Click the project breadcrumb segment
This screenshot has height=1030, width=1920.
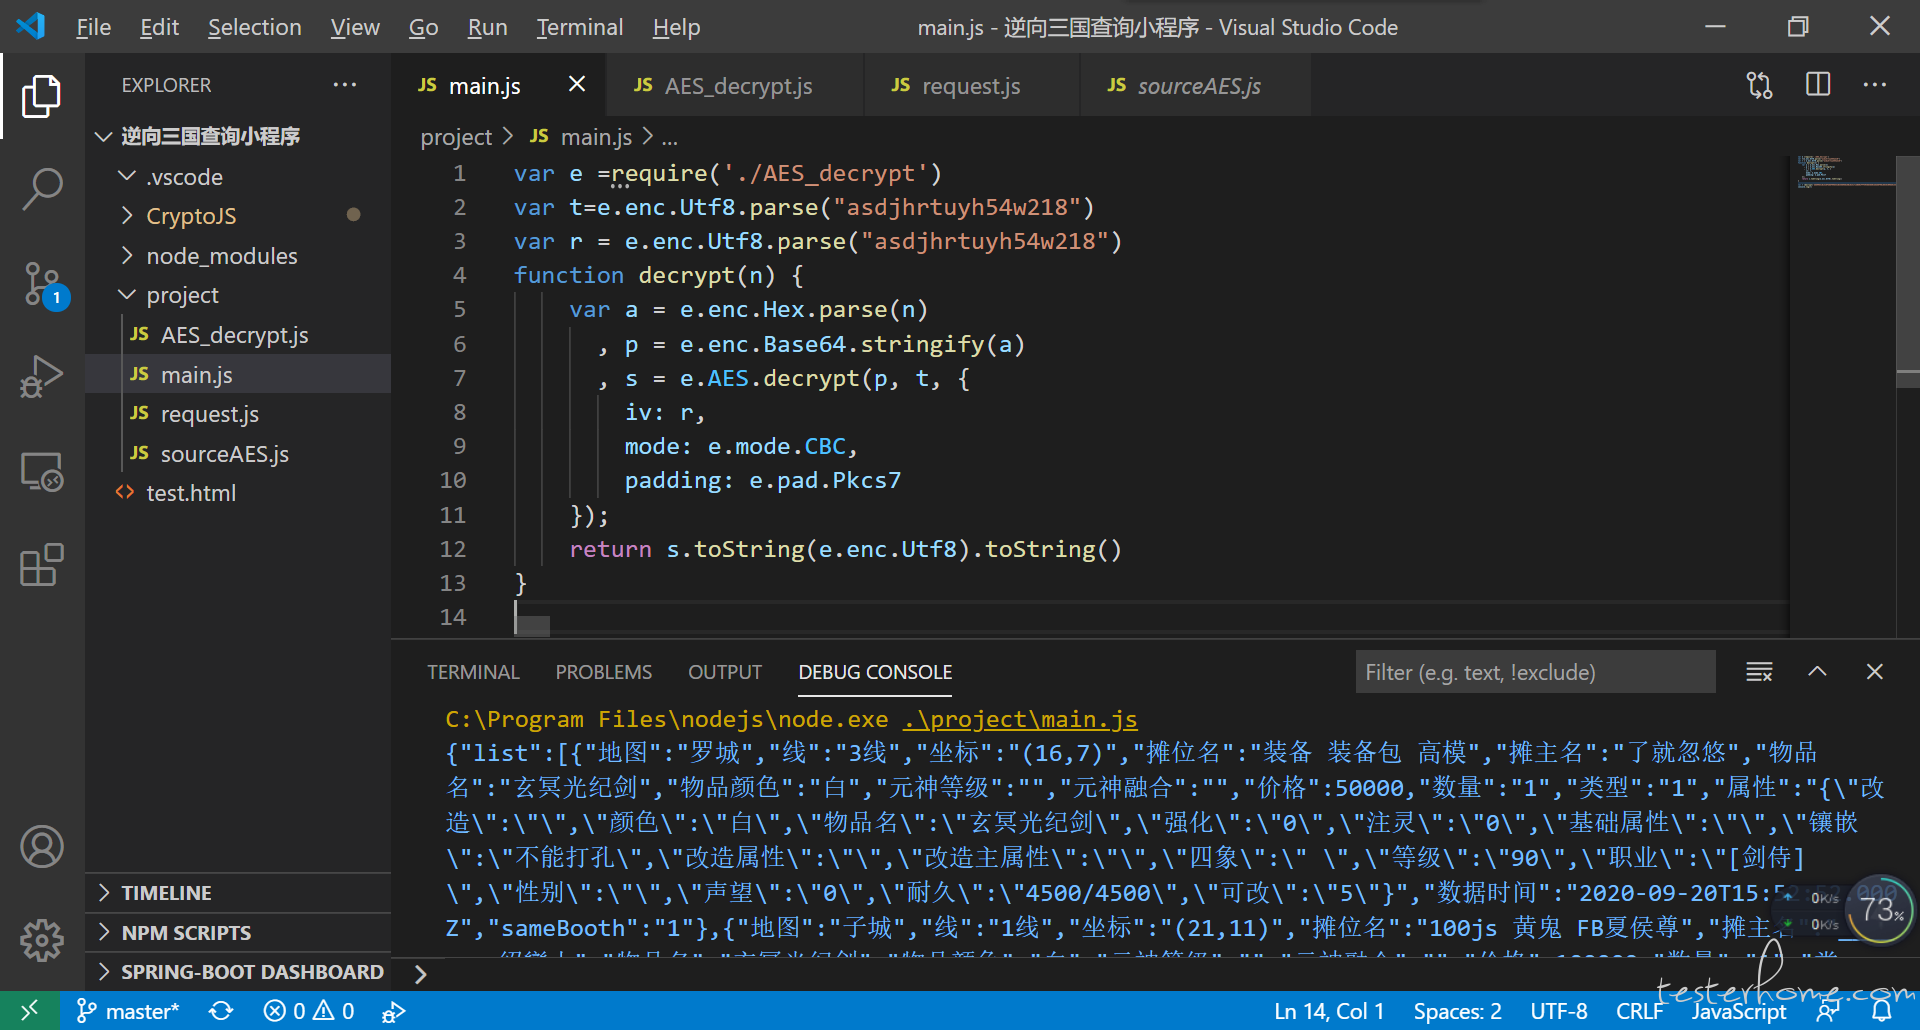[456, 136]
